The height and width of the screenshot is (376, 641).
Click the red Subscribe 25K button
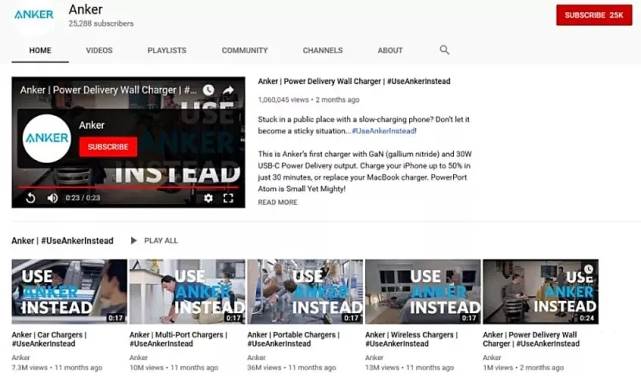(x=594, y=15)
